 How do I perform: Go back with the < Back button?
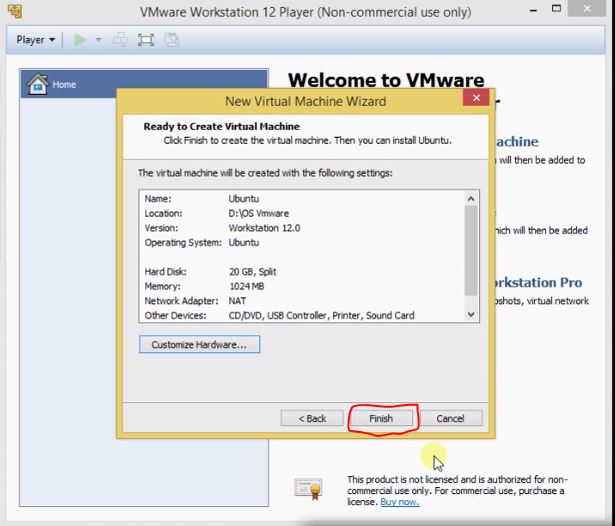(x=312, y=418)
